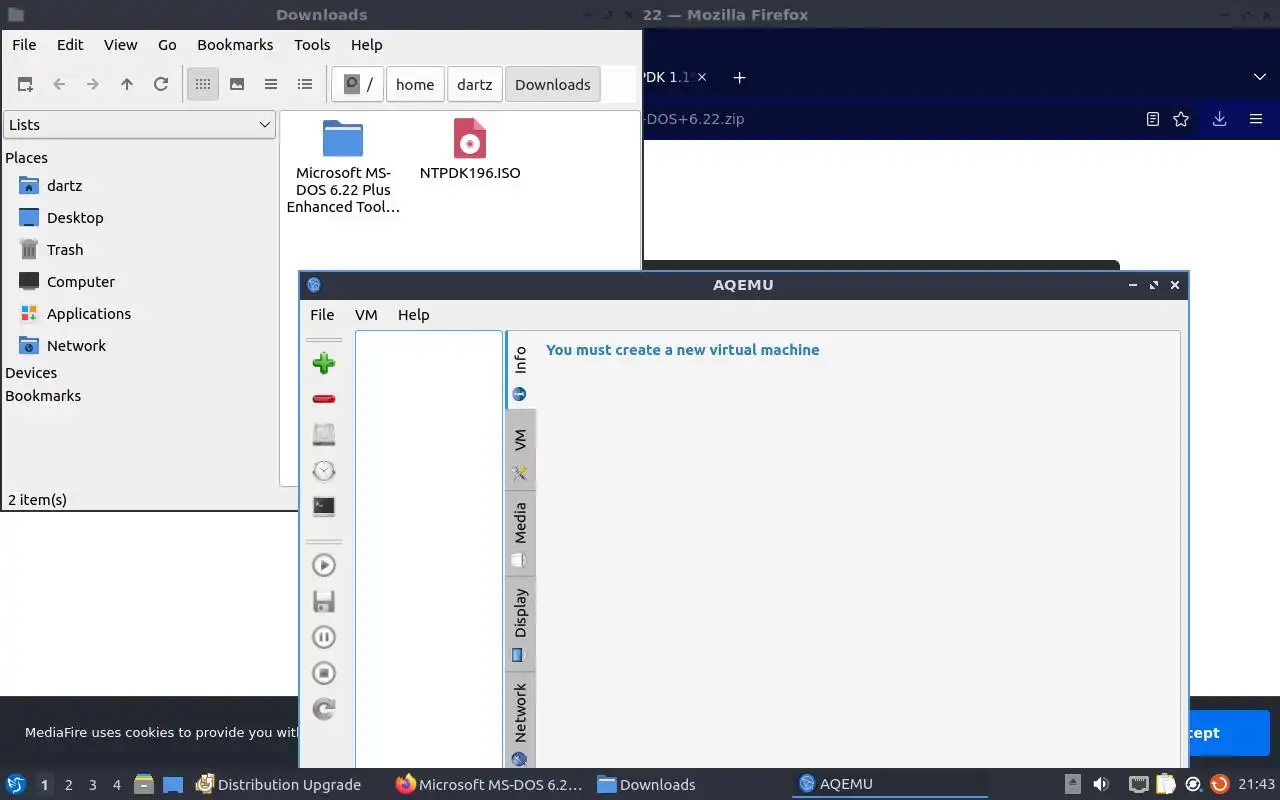
Task: Open Edit menu in file manager
Action: pos(70,44)
